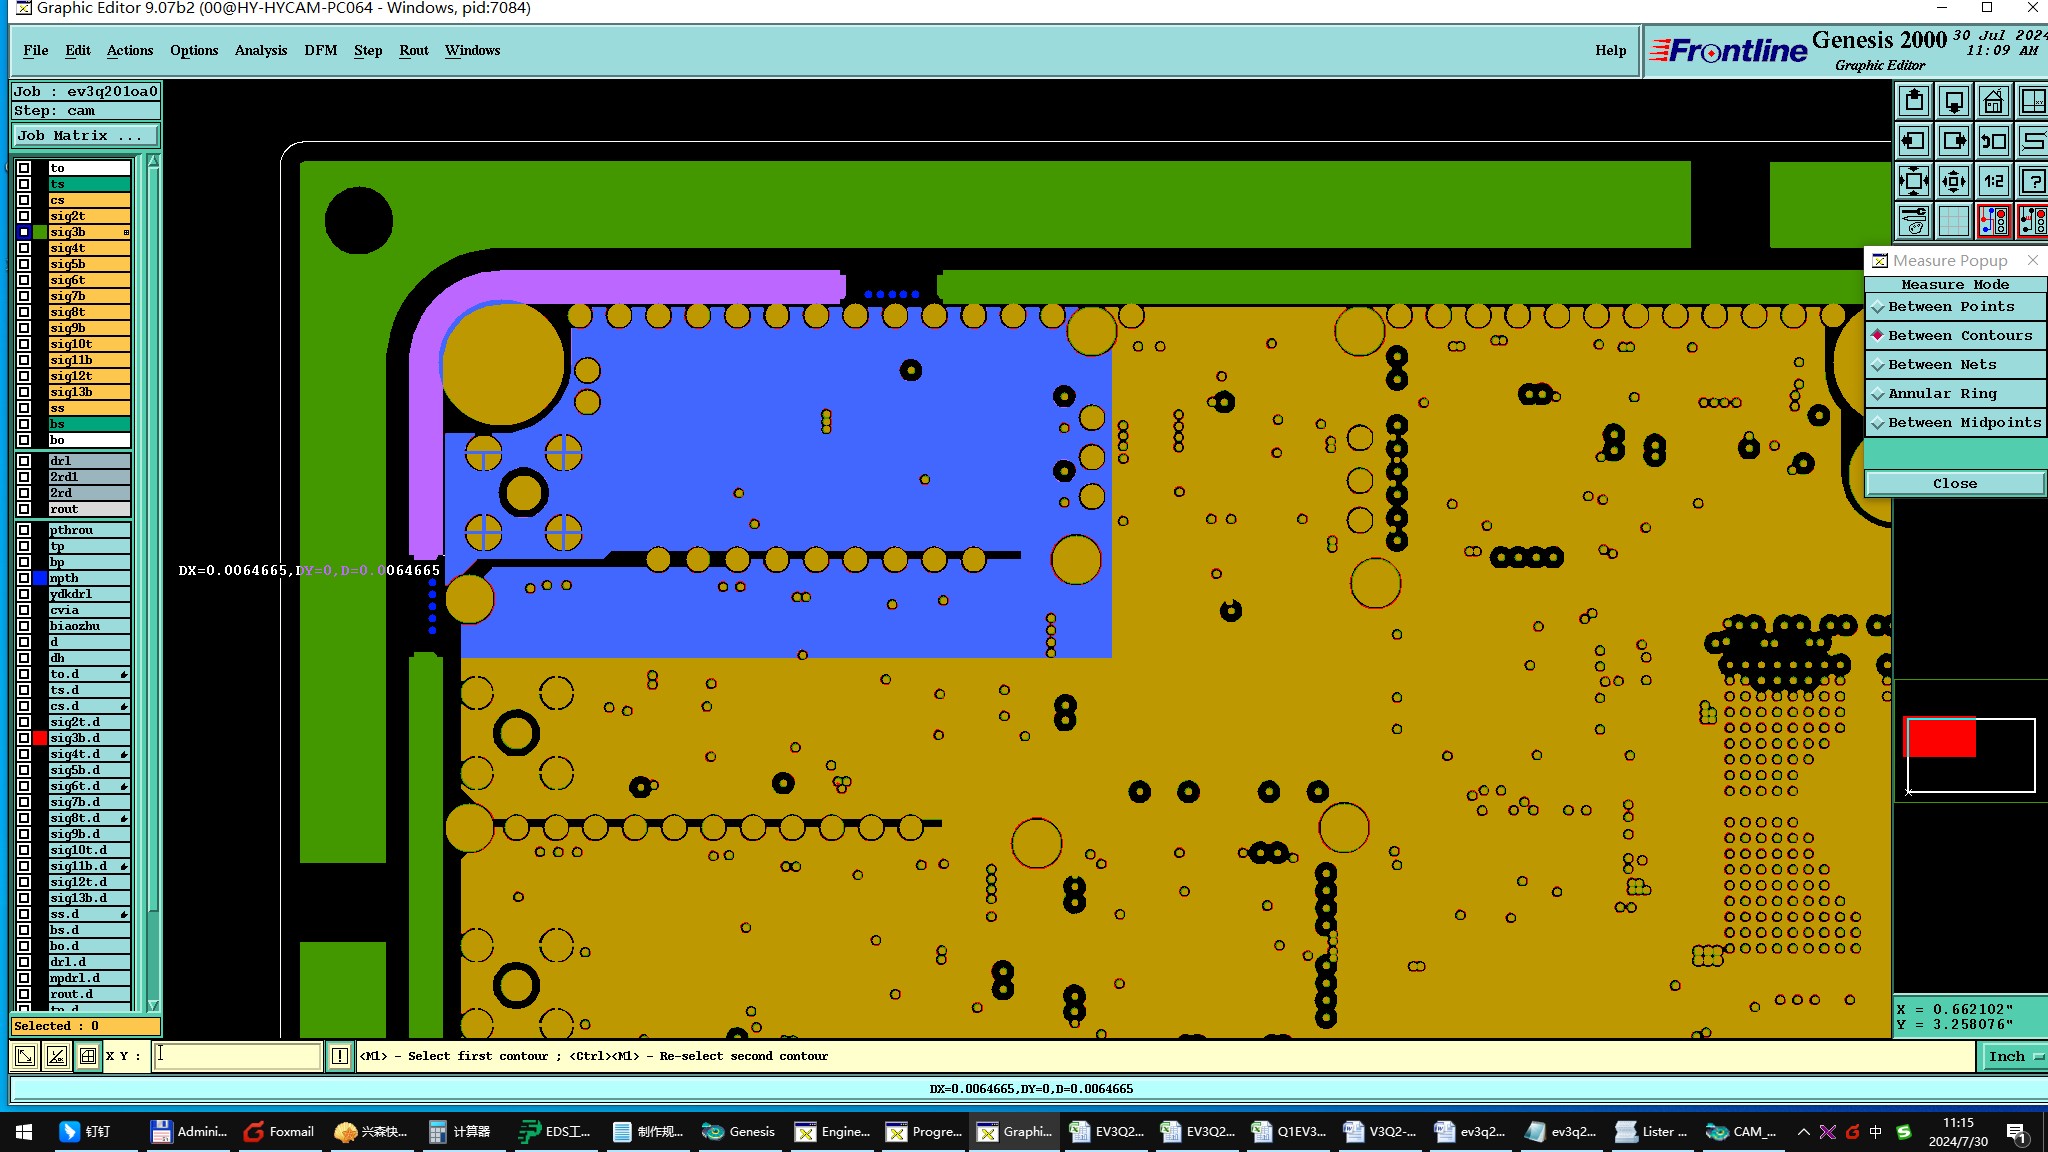
Task: Open the Analysis menu
Action: click(260, 50)
